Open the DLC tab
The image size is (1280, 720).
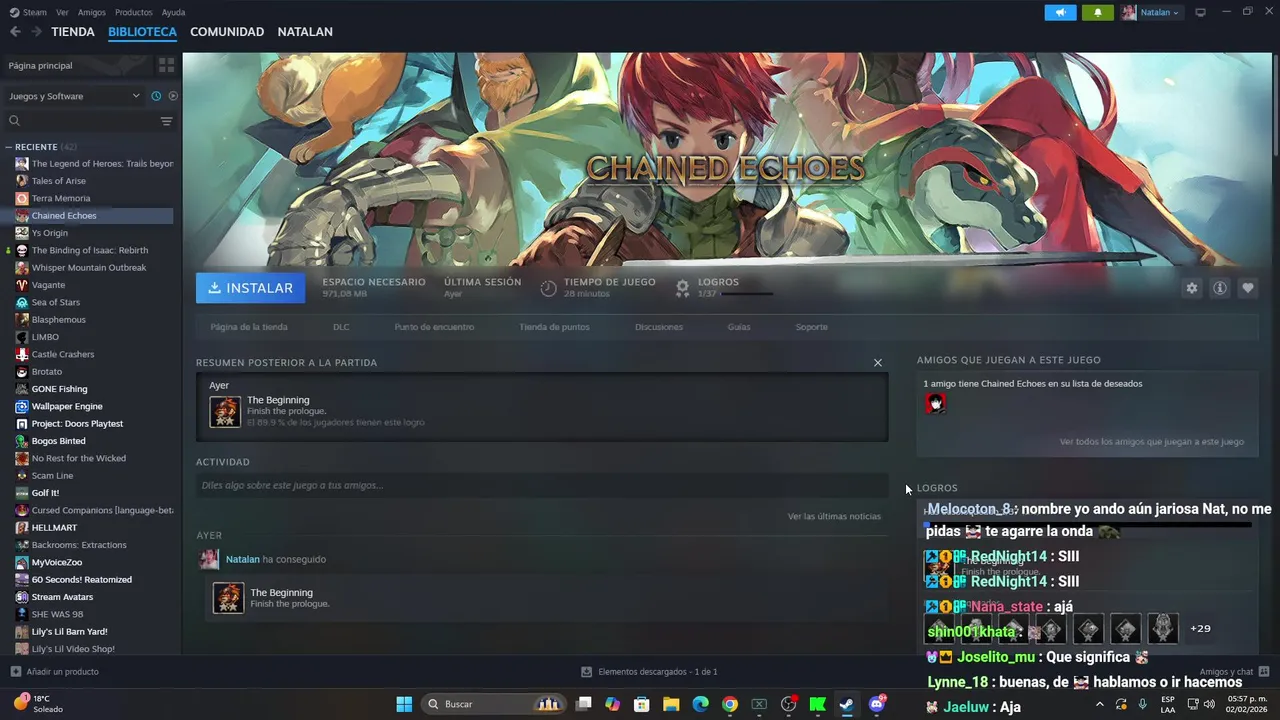pos(341,327)
